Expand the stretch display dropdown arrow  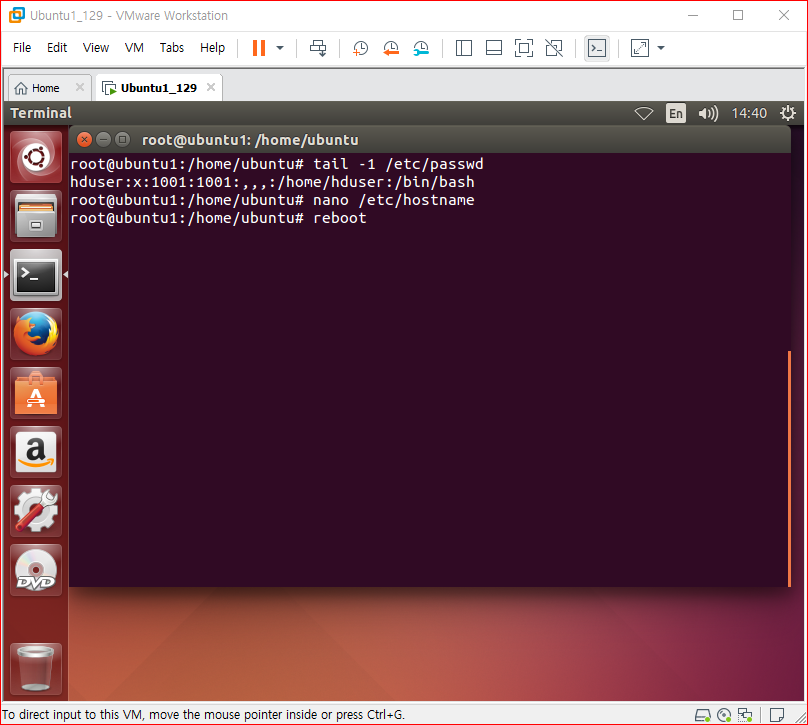661,48
